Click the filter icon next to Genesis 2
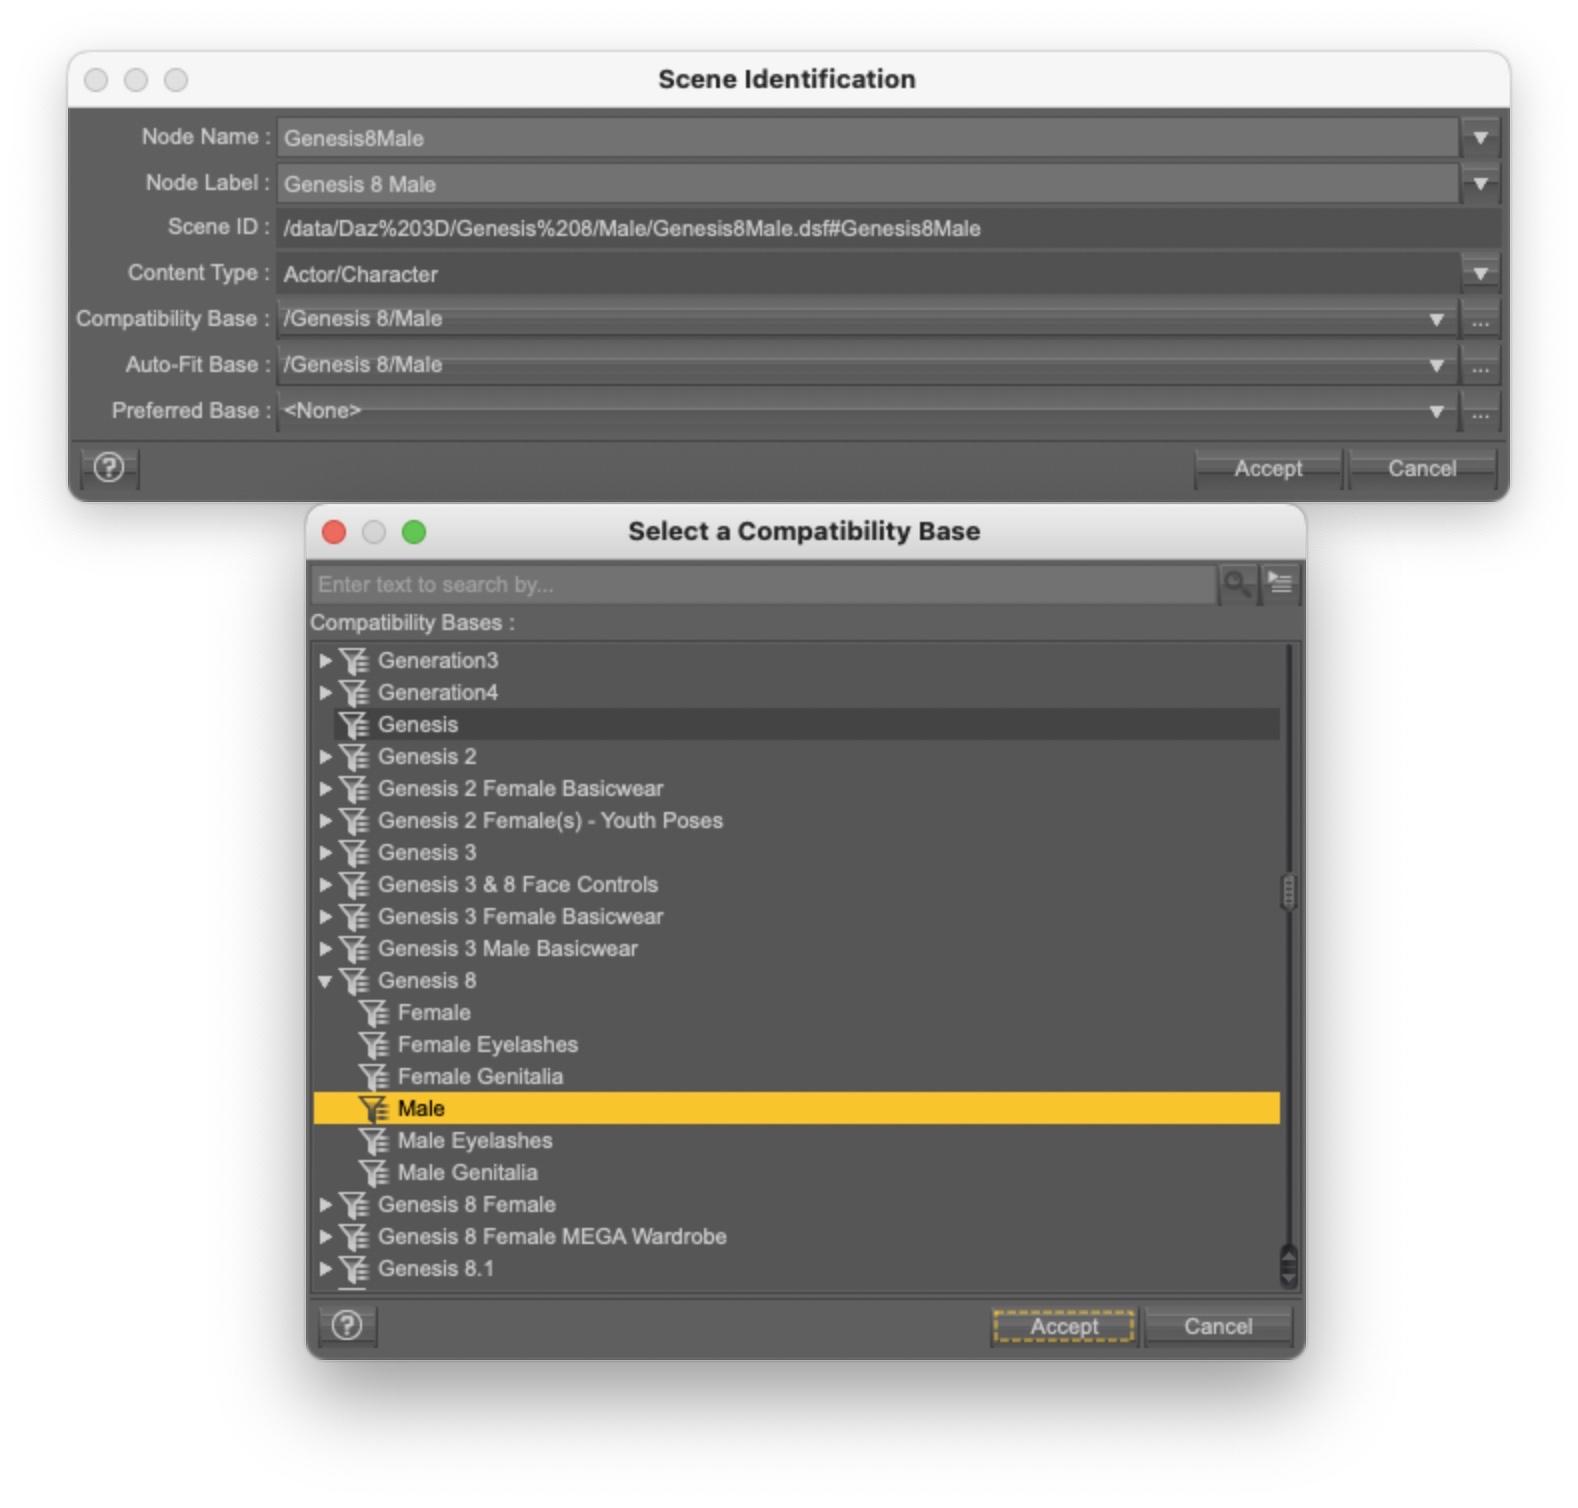The height and width of the screenshot is (1508, 1578). (354, 757)
